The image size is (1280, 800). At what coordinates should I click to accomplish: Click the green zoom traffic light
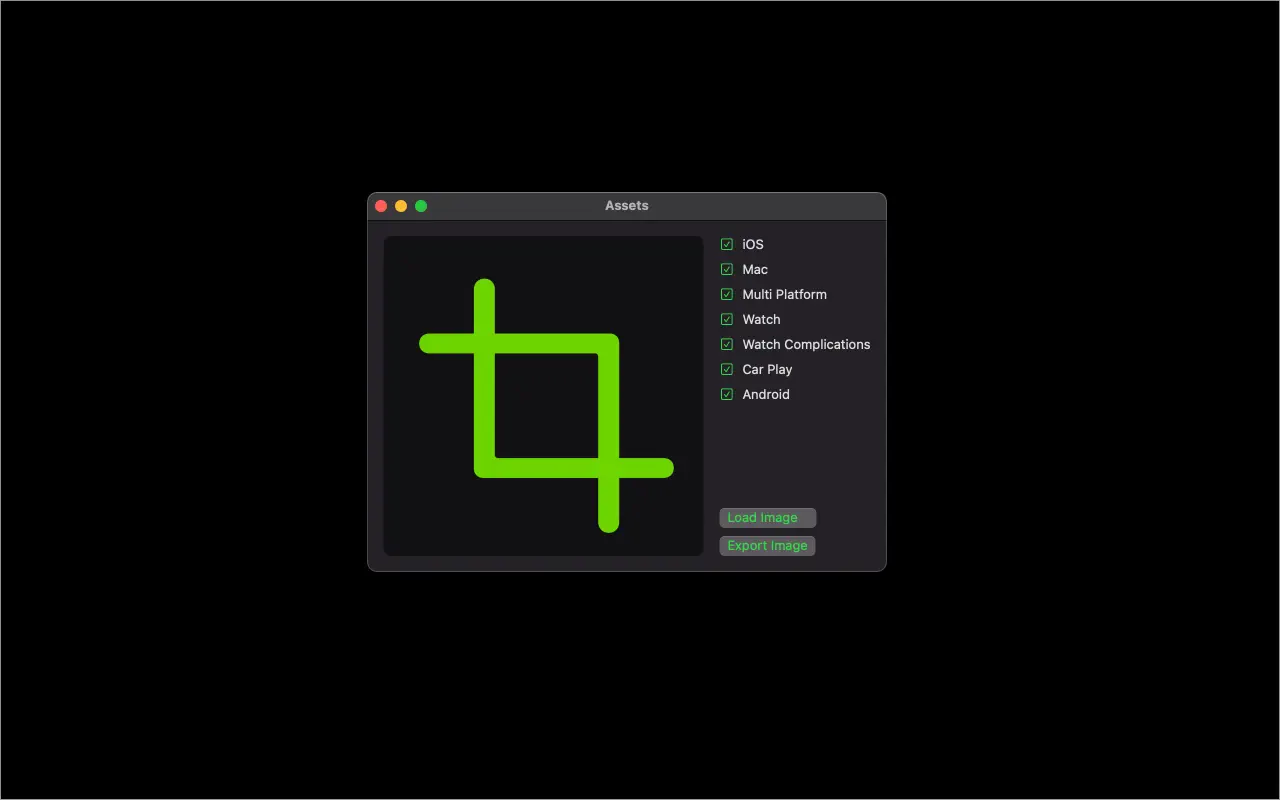pos(421,205)
